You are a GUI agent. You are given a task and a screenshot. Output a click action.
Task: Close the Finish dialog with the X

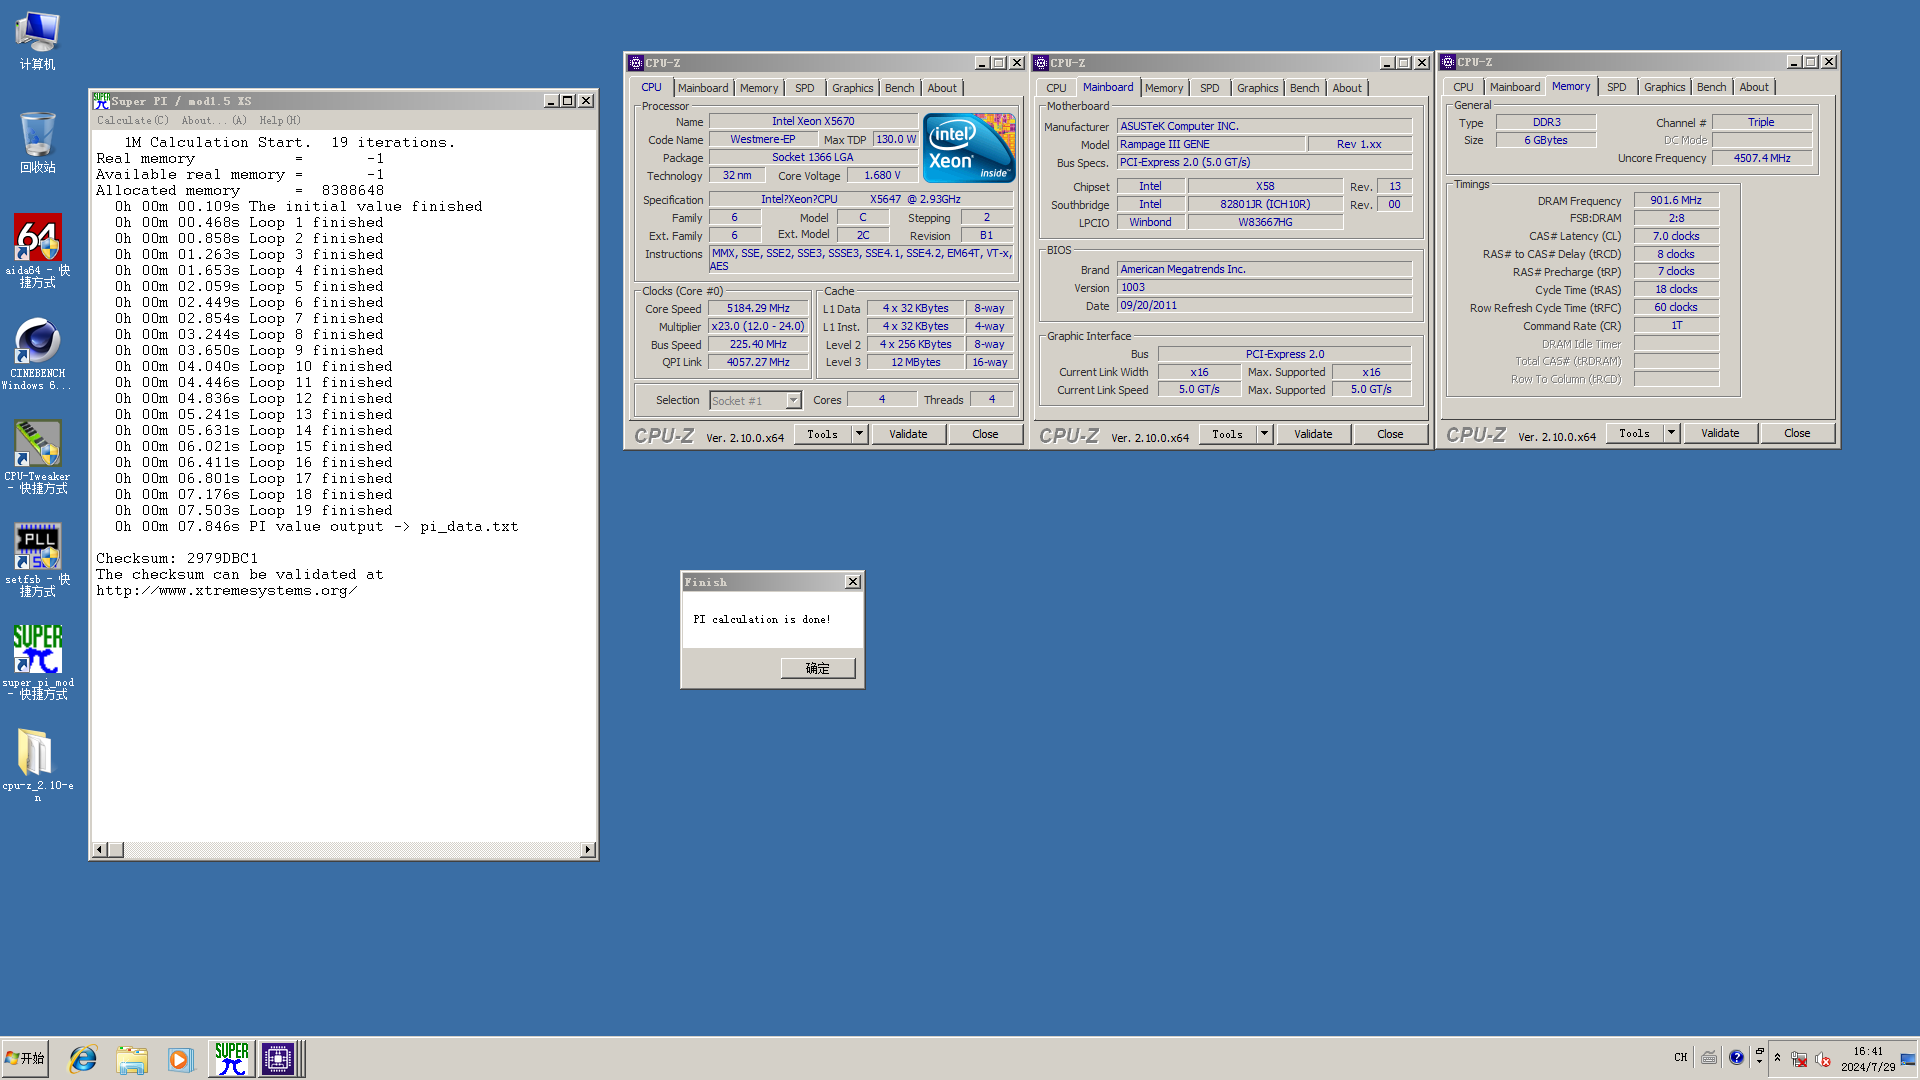853,582
